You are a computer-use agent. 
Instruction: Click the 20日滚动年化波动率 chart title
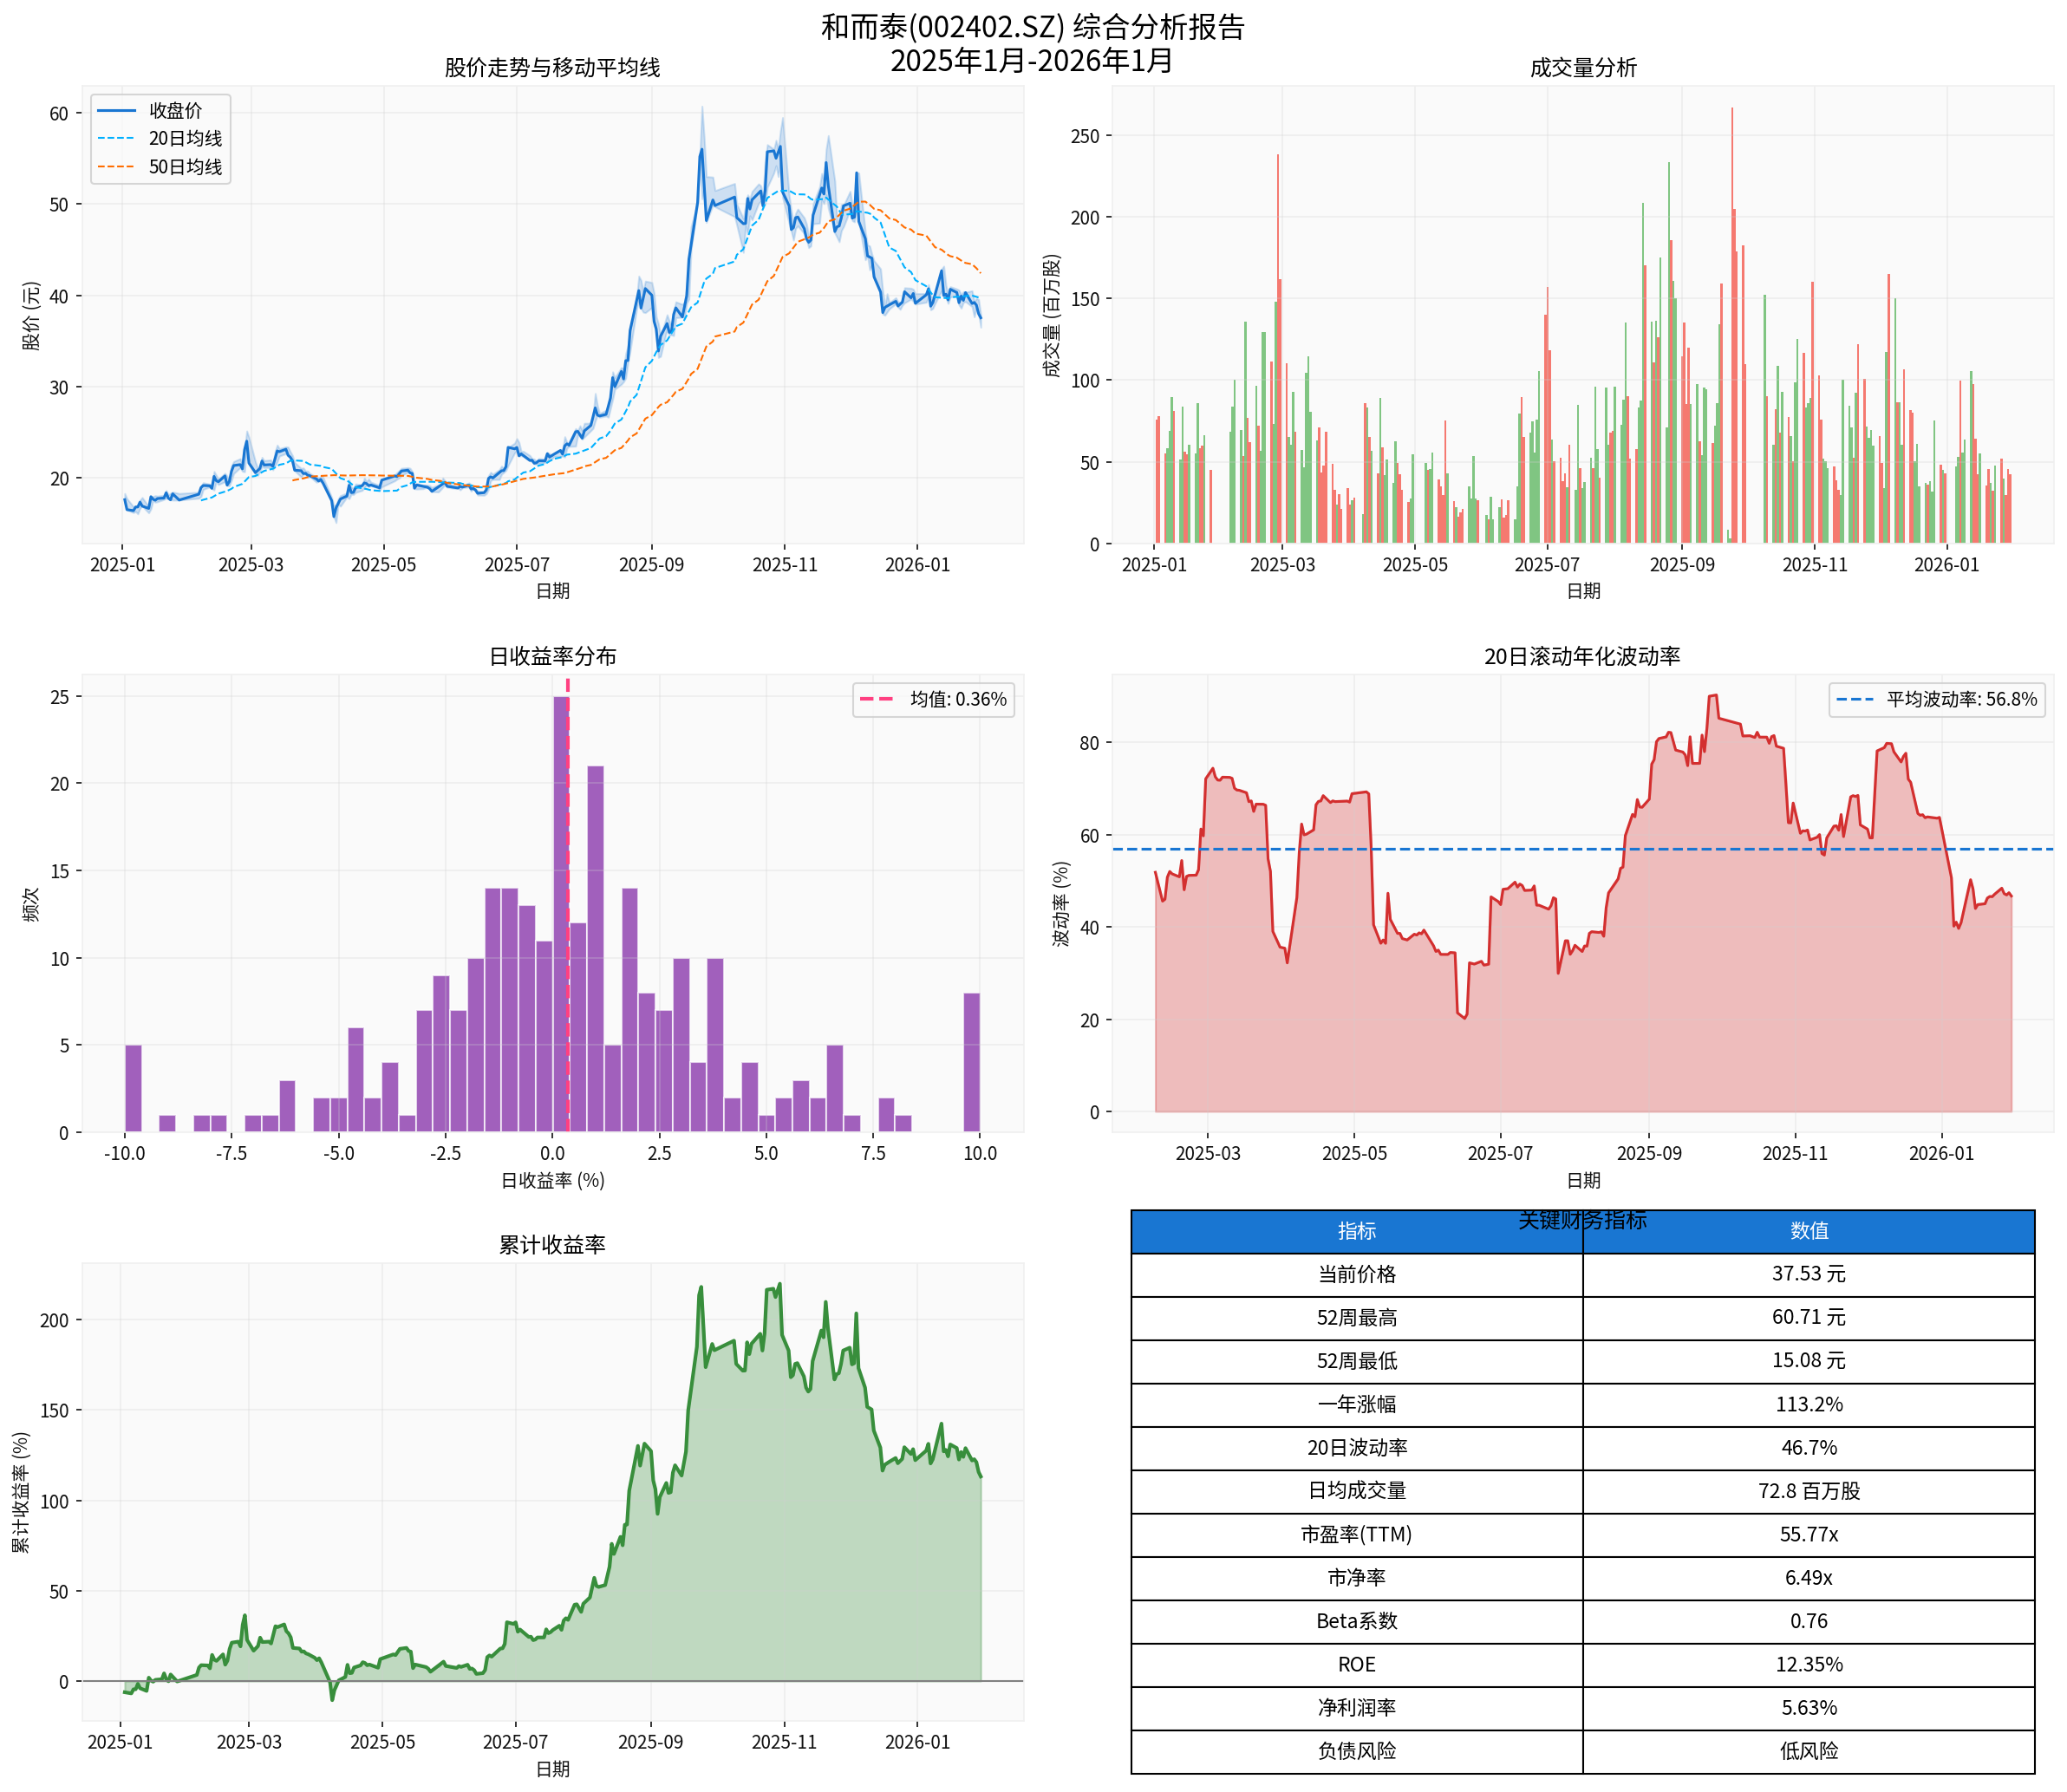coord(1582,656)
